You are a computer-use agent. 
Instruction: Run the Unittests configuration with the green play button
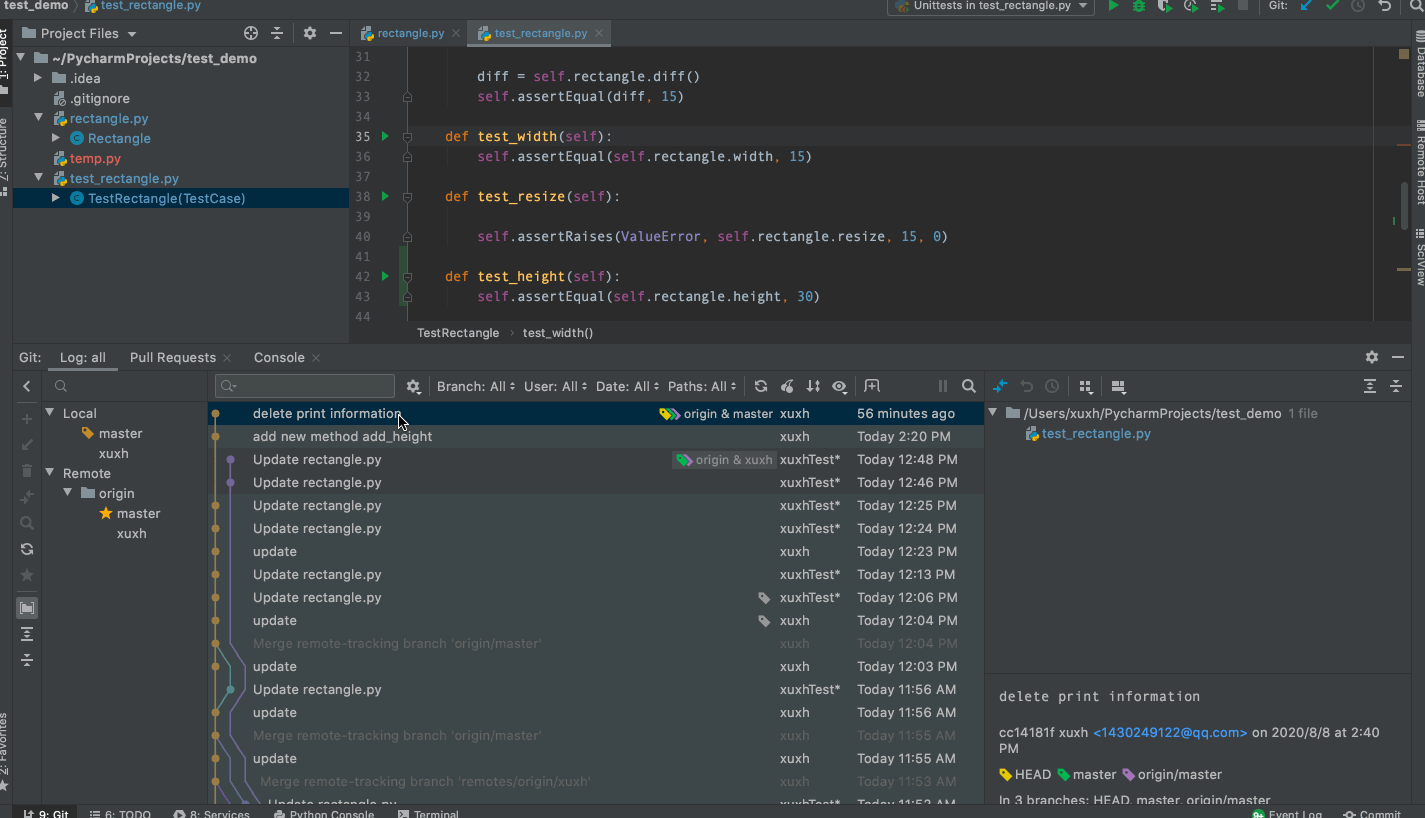click(1113, 6)
